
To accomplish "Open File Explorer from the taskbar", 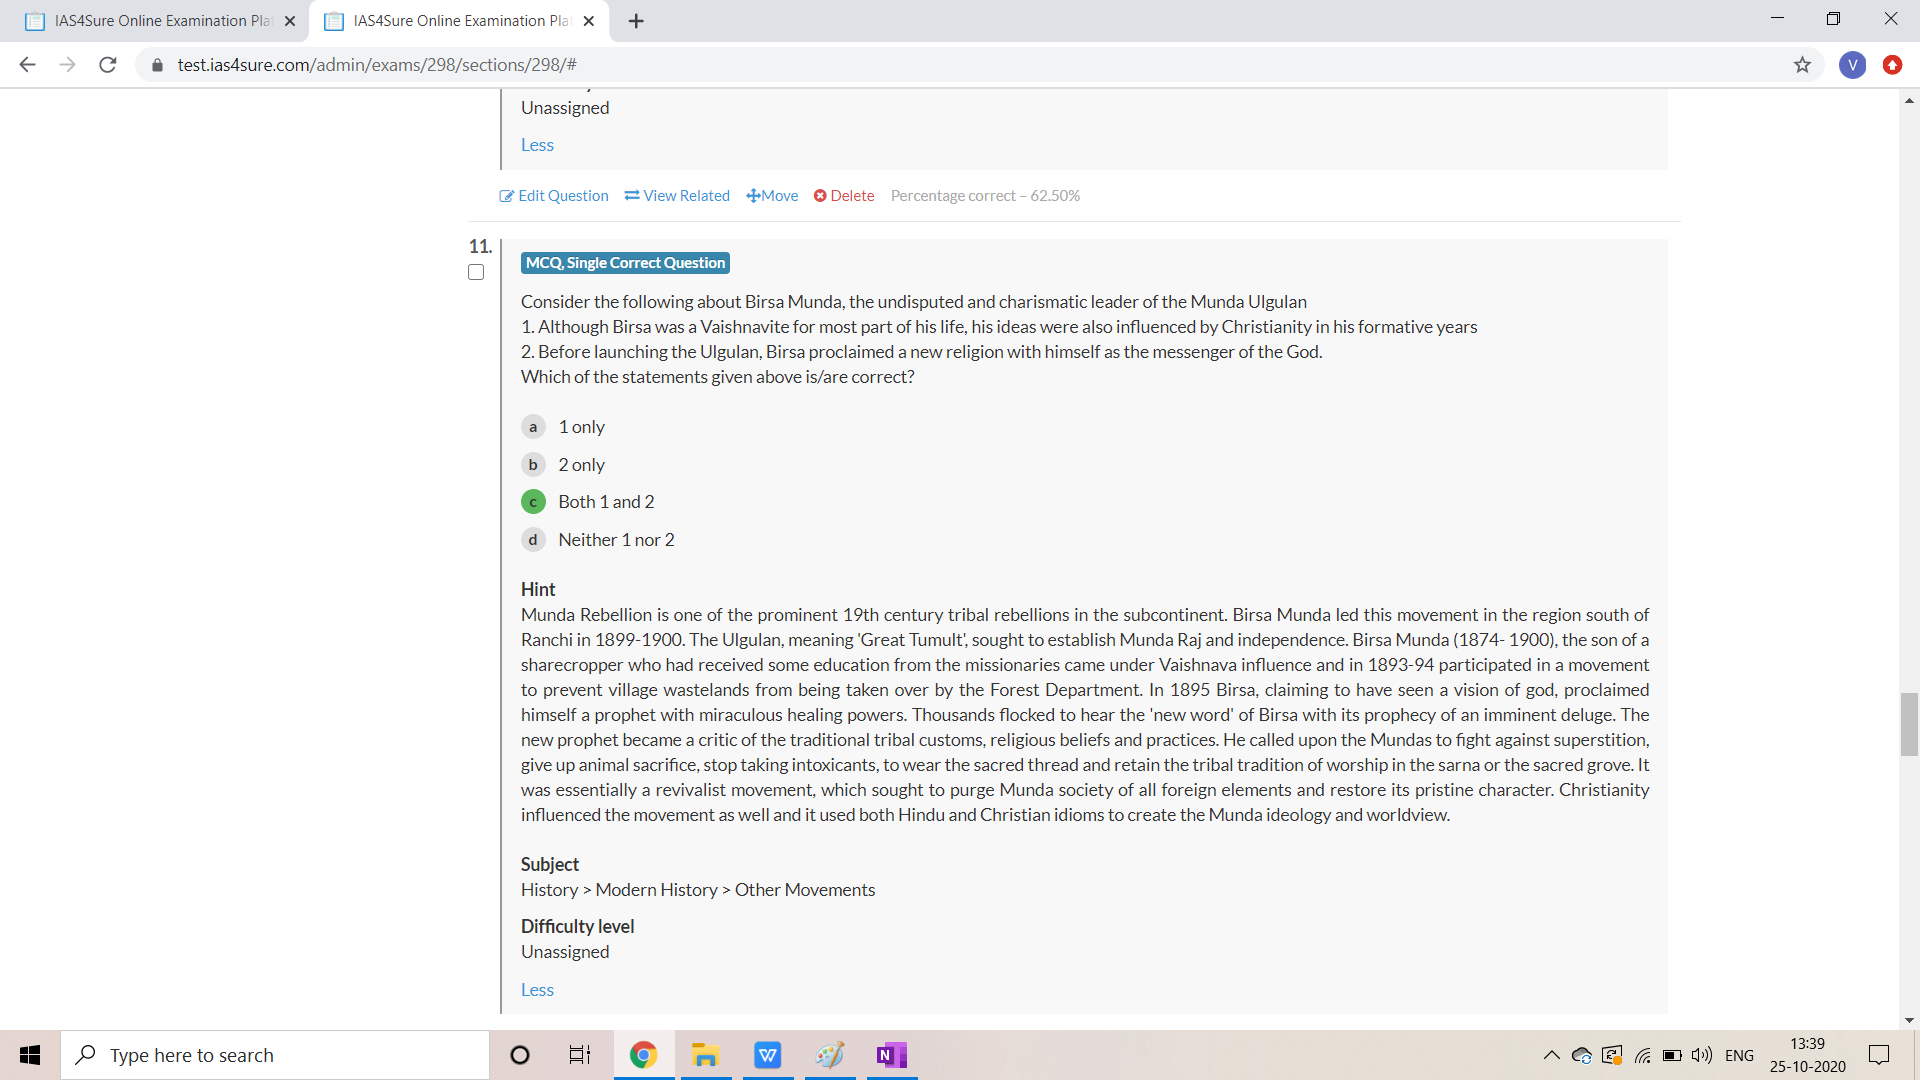I will (705, 1055).
